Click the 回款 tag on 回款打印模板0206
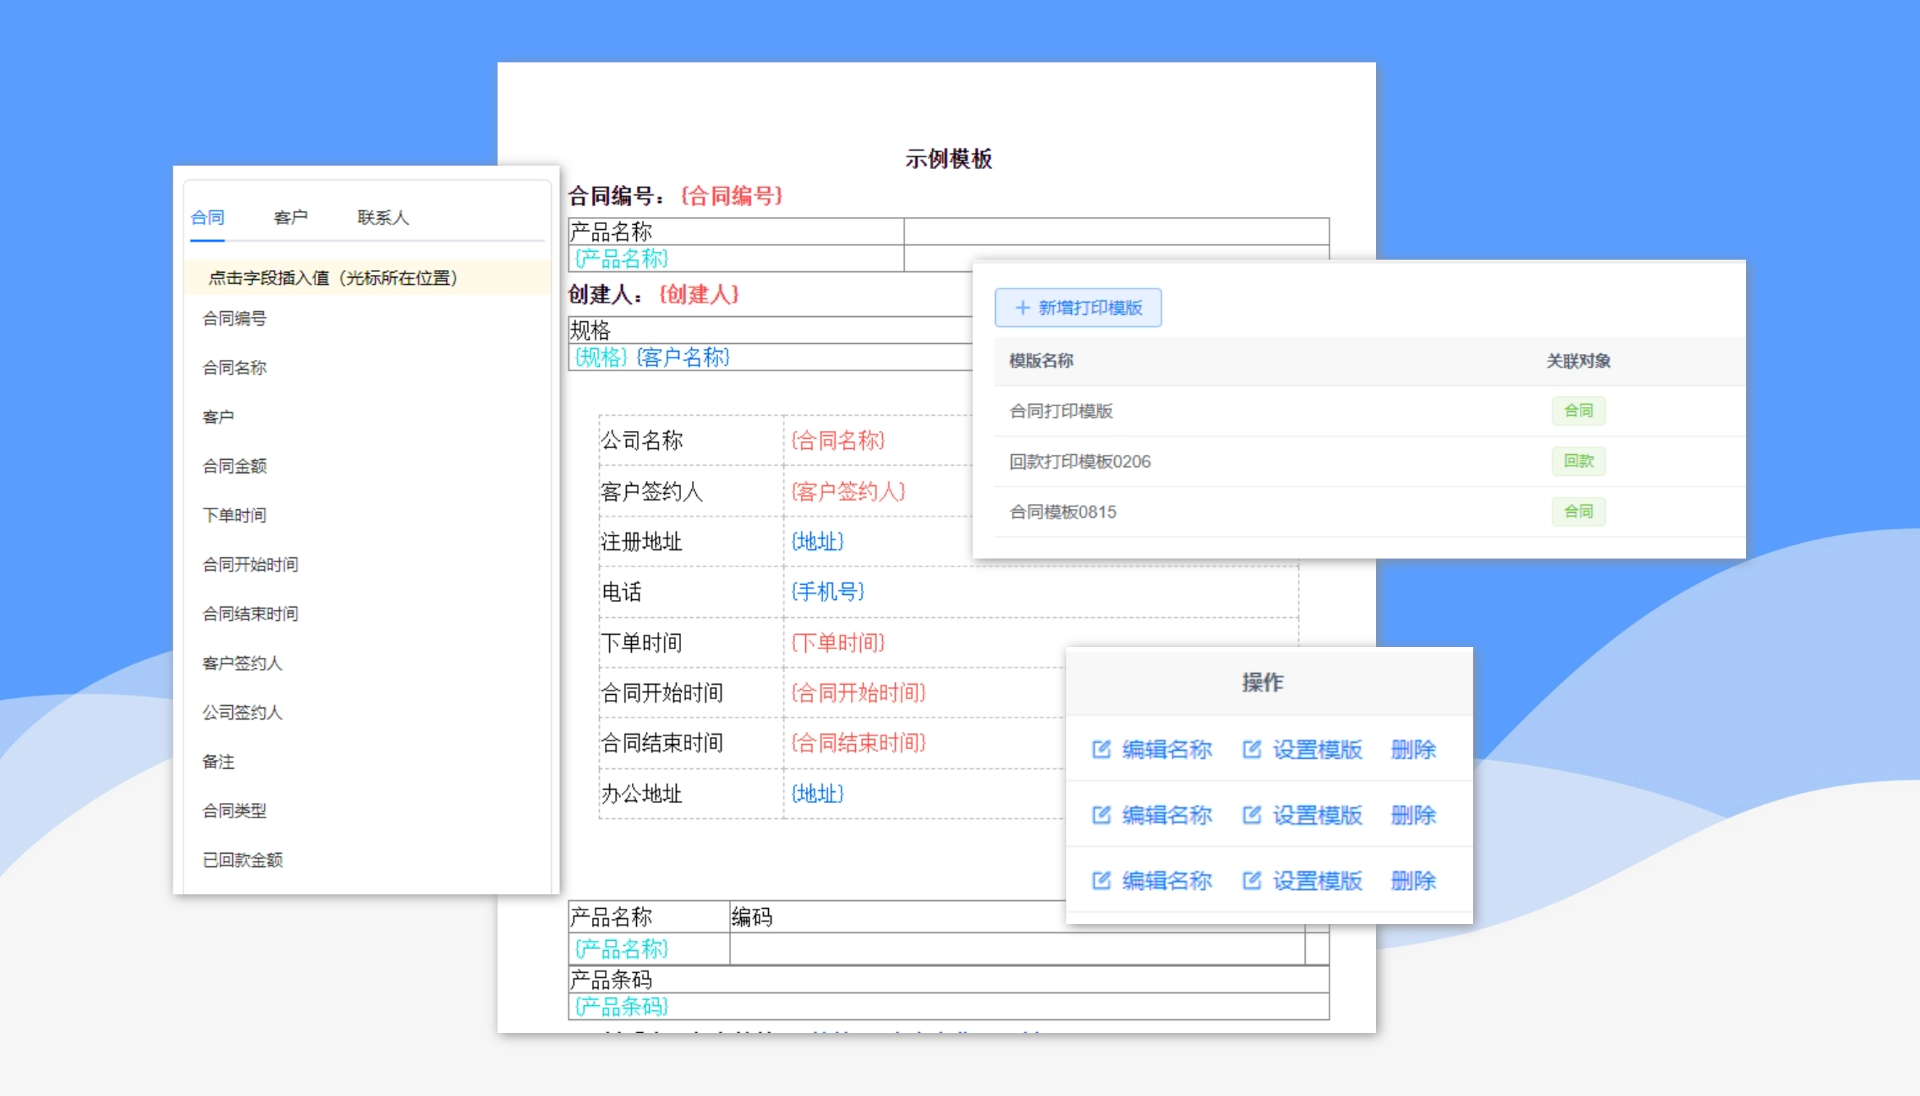The height and width of the screenshot is (1096, 1920). pyautogui.click(x=1578, y=461)
